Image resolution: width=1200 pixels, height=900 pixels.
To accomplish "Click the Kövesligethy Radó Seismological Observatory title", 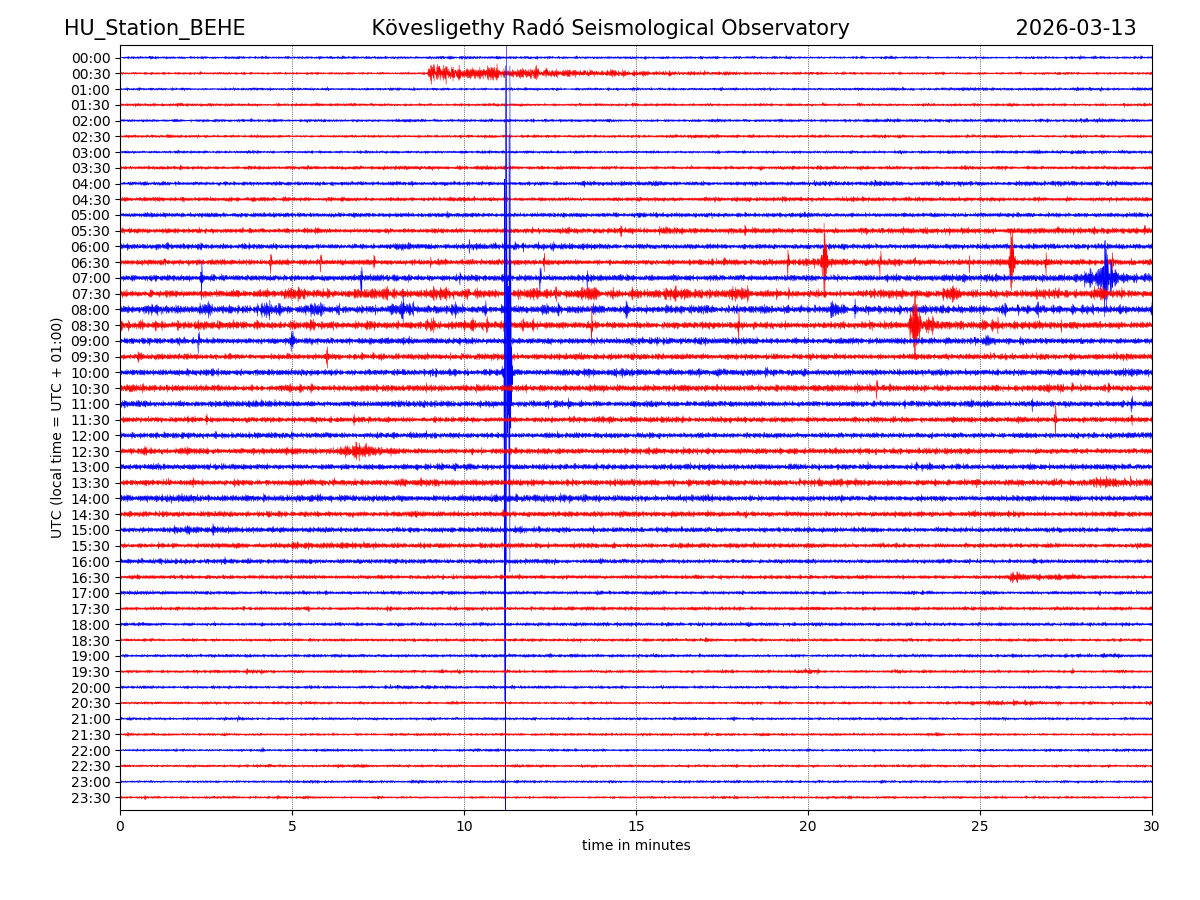I will point(610,28).
